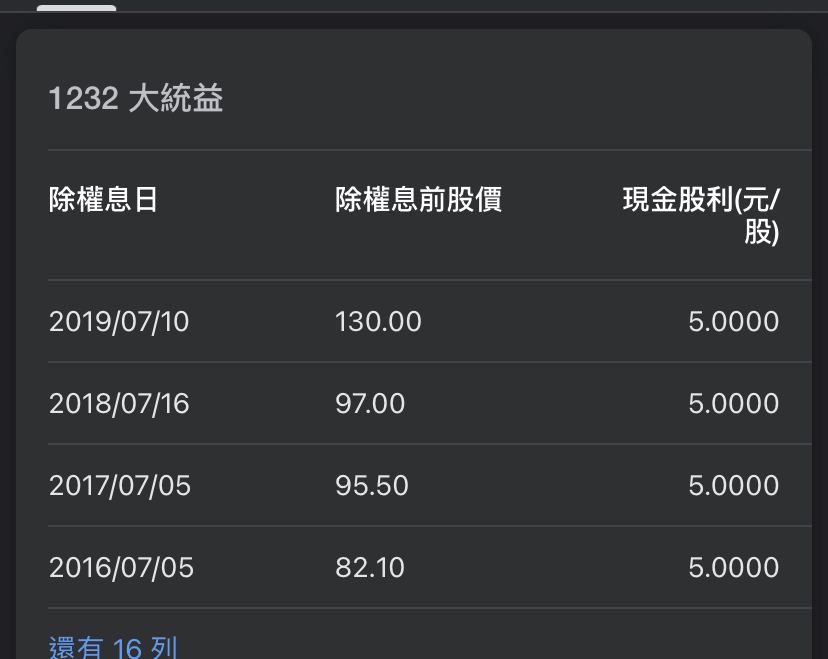Select the 2018/07/16 date cell
Image resolution: width=828 pixels, height=659 pixels.
point(119,404)
